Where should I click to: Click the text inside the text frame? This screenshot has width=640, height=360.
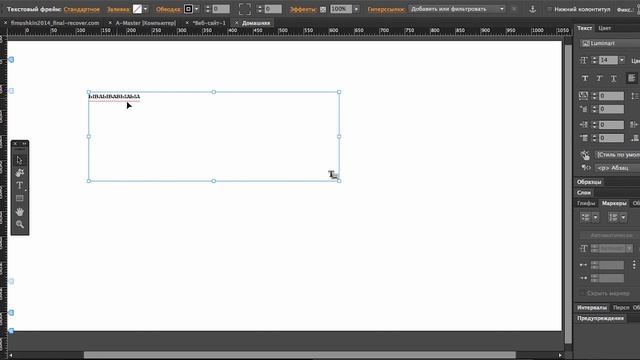(114, 97)
